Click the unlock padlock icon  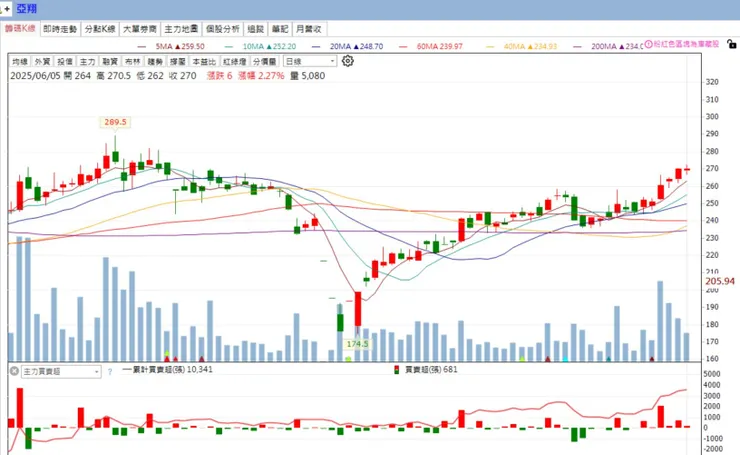732,44
